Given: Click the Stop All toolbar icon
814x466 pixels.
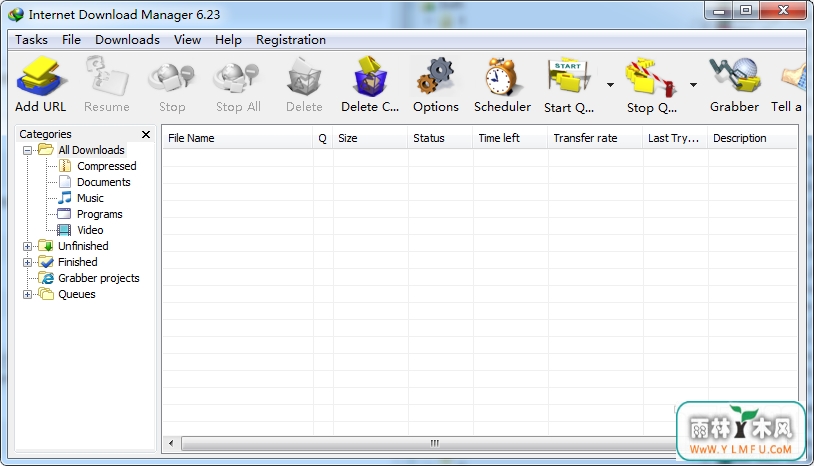Looking at the screenshot, I should 238,78.
